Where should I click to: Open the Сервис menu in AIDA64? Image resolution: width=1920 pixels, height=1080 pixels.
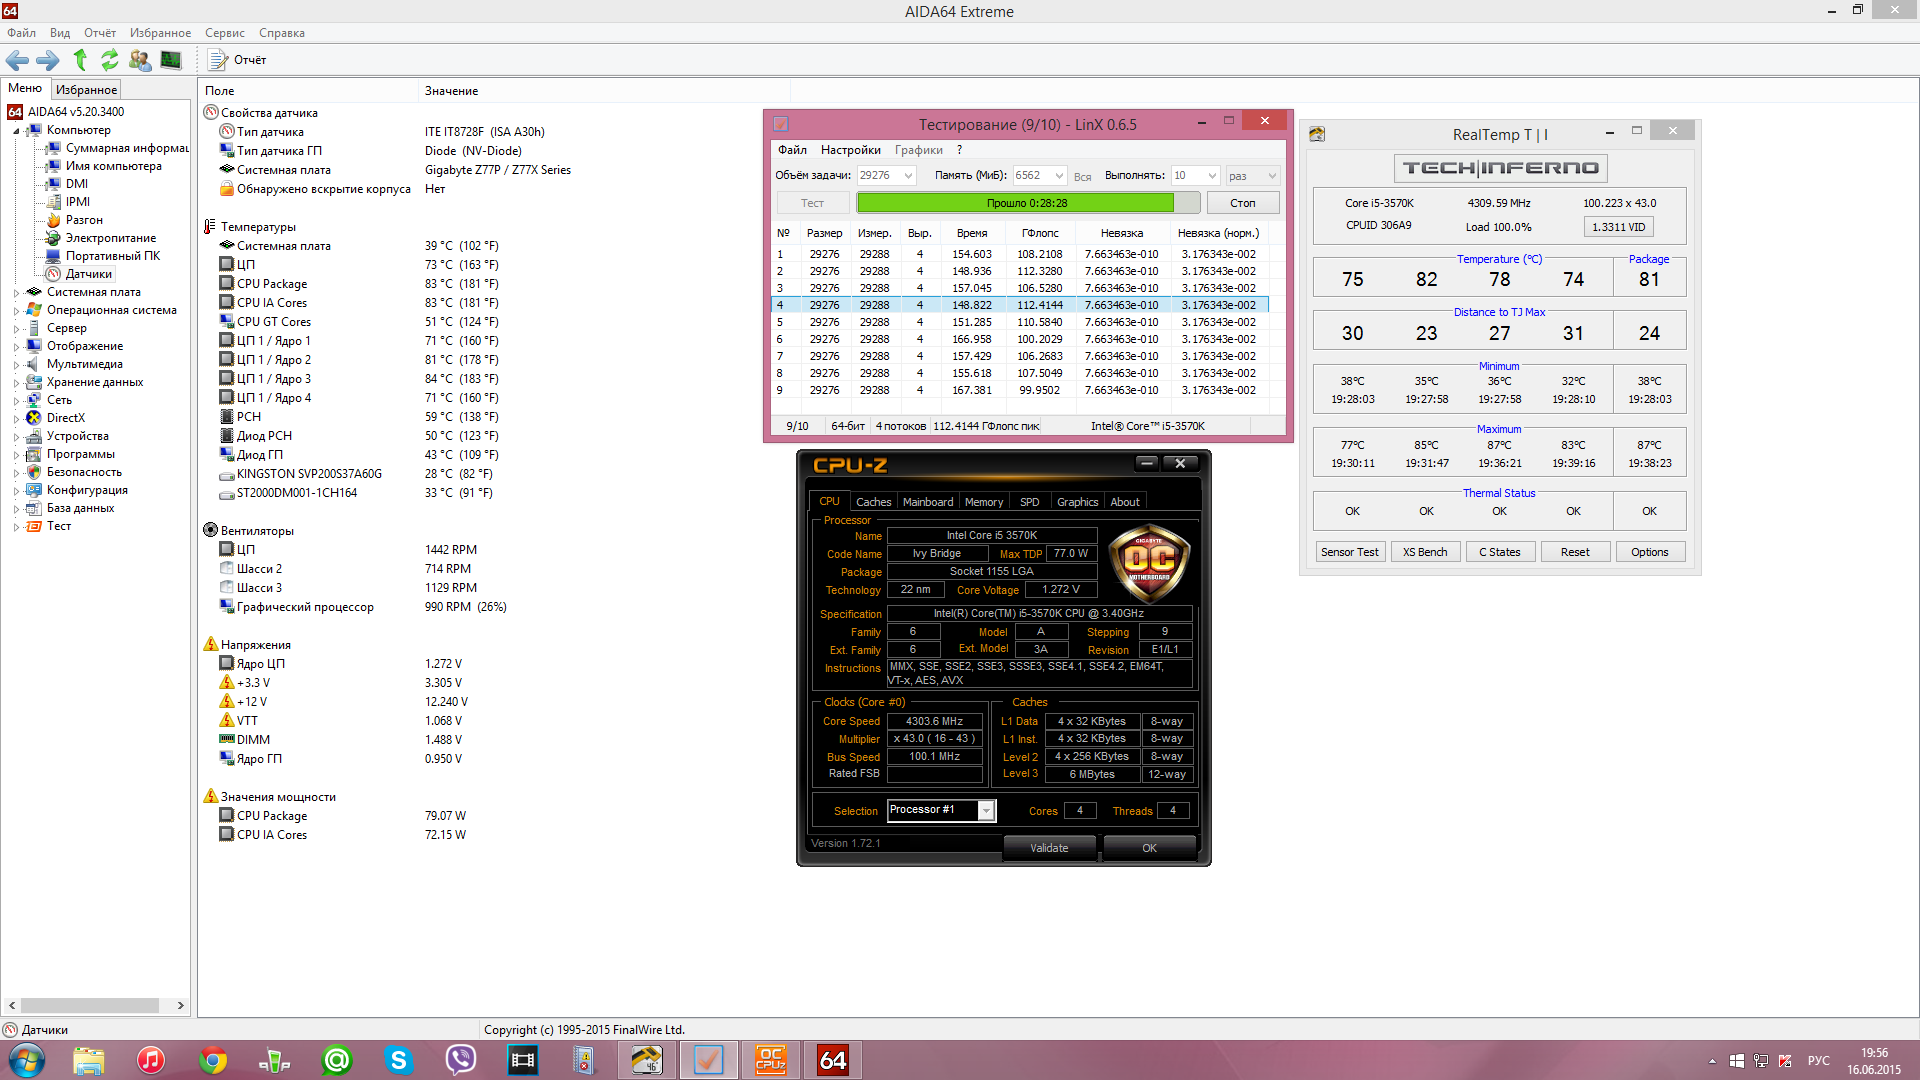(224, 33)
